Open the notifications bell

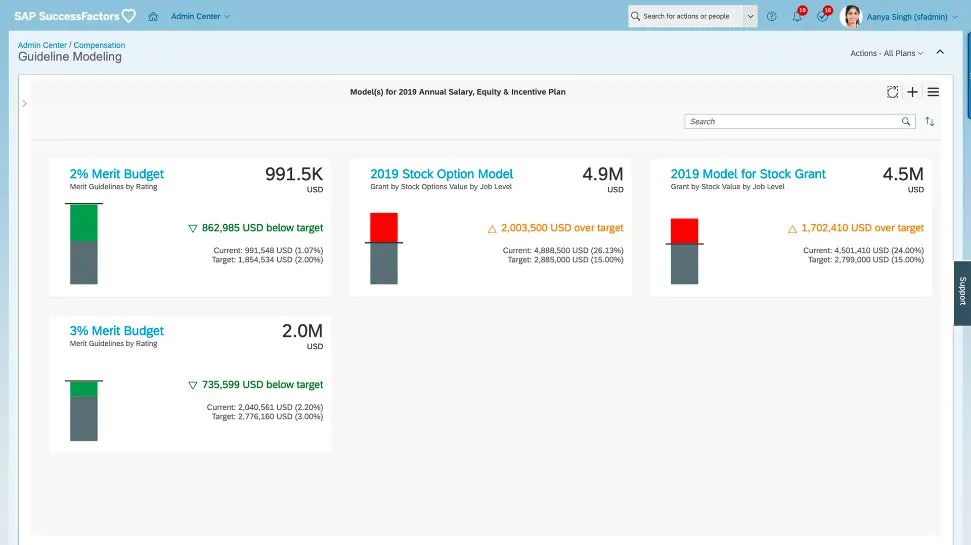click(797, 16)
